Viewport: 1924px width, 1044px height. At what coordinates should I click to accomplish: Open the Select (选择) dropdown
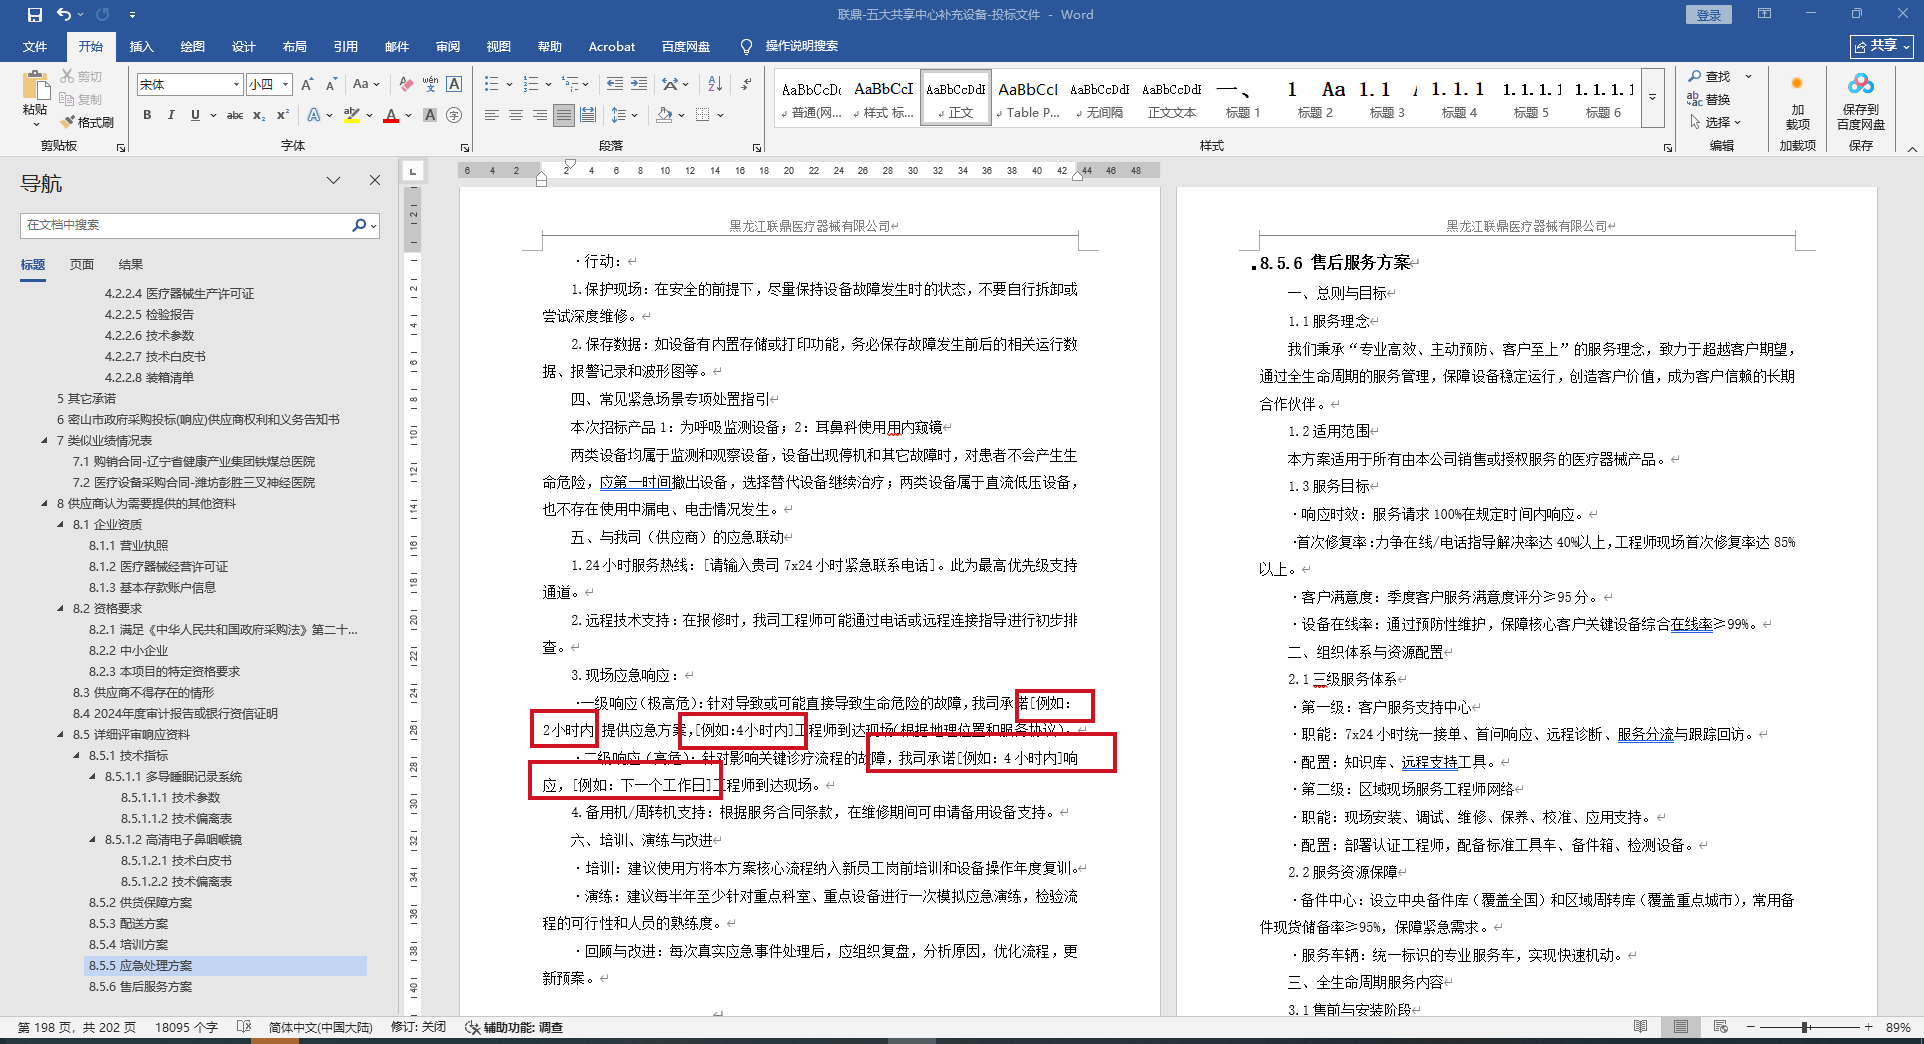point(1715,122)
